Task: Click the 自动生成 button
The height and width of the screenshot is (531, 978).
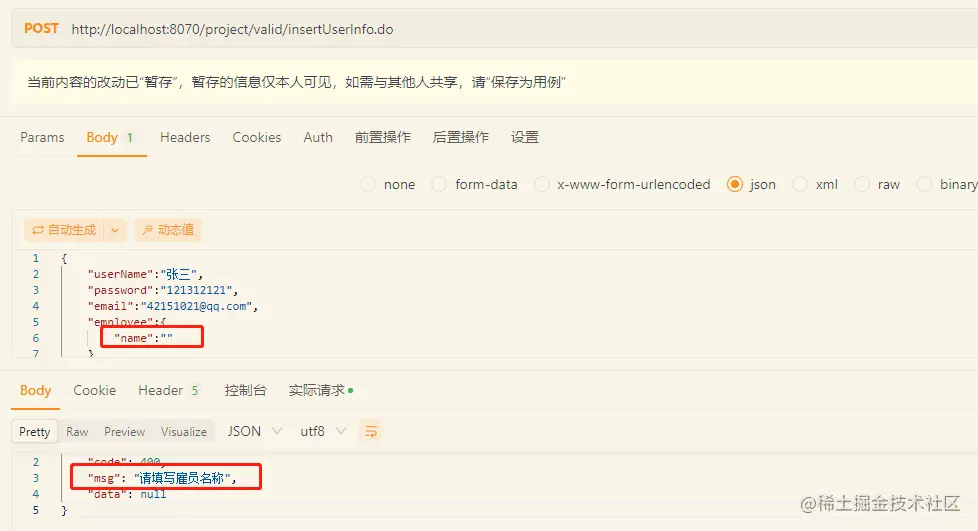Action: (64, 230)
